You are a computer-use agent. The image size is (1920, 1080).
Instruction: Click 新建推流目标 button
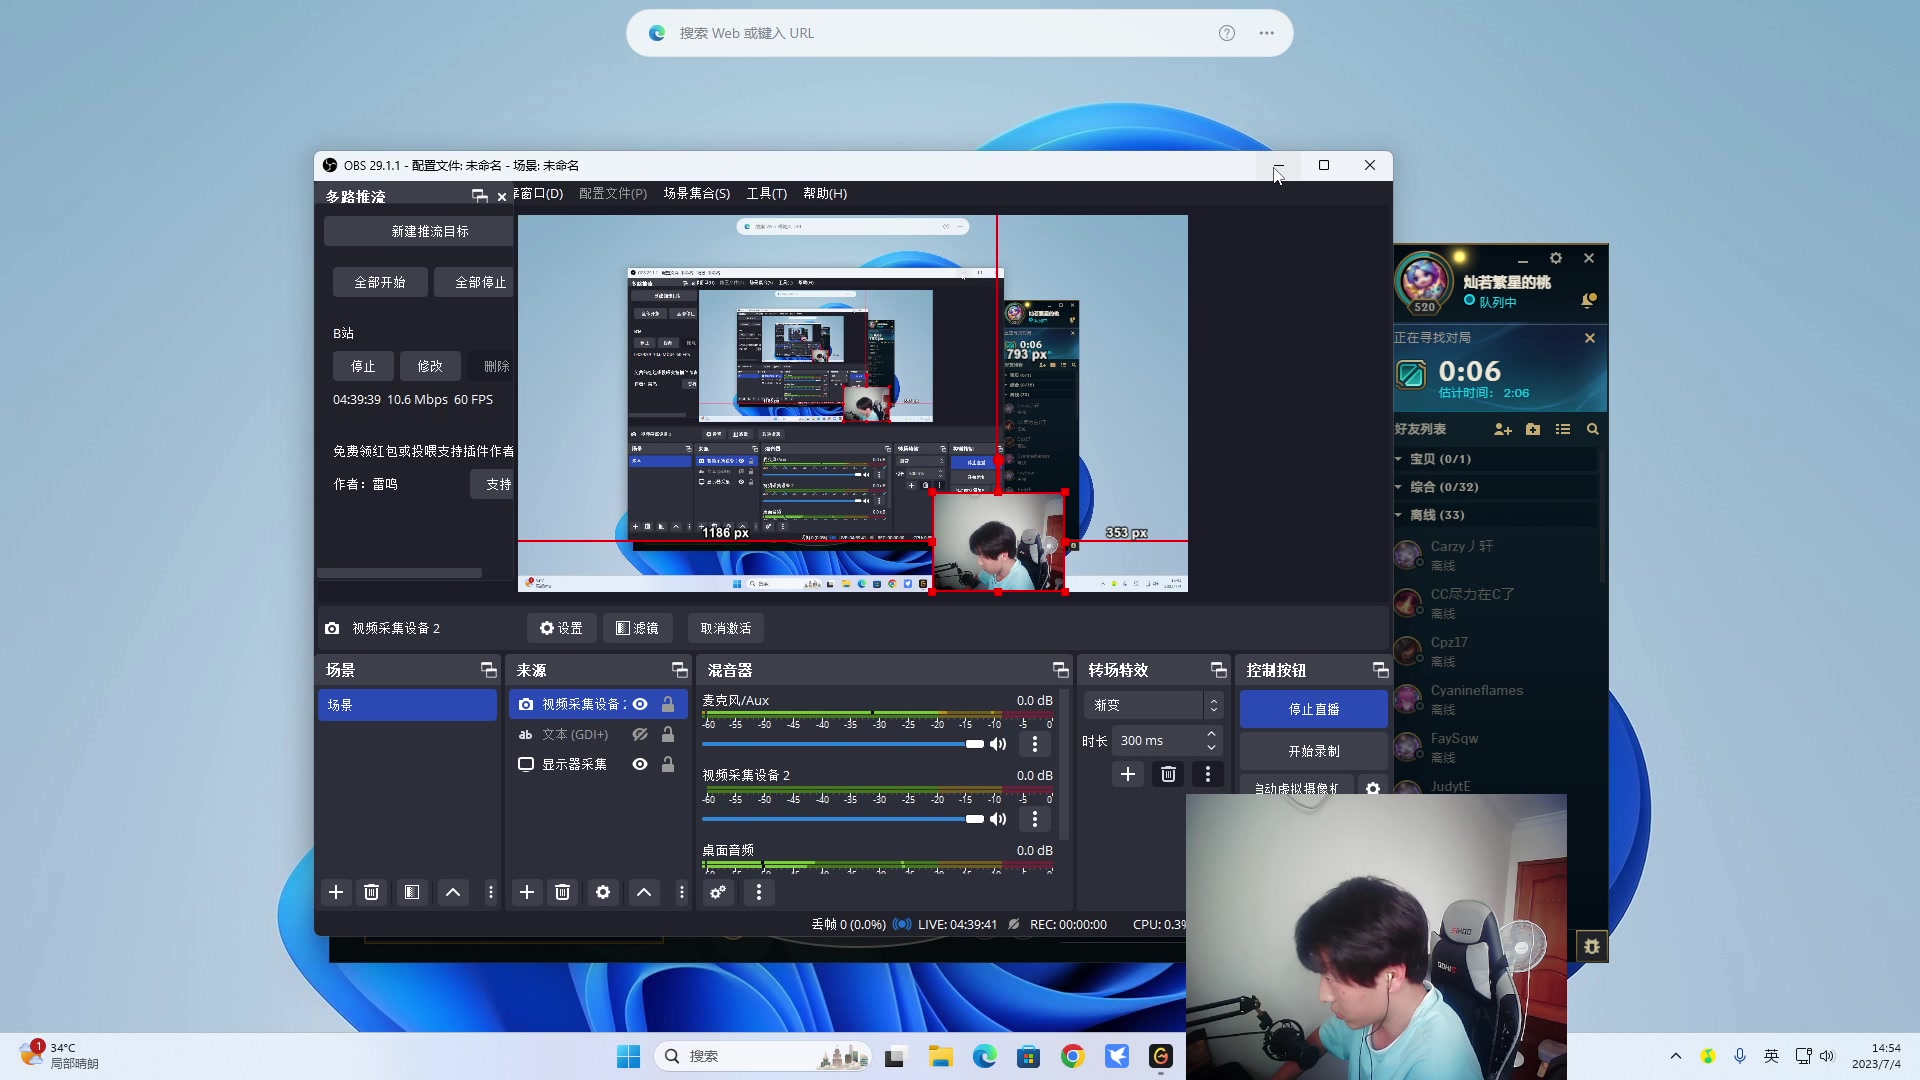click(420, 231)
